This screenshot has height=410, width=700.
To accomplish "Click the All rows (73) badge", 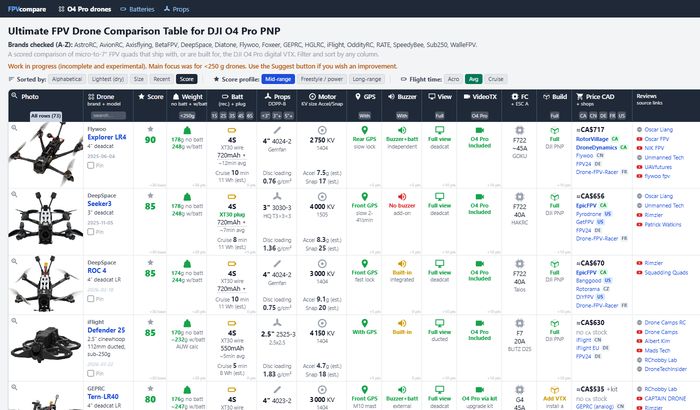I will 46,116.
